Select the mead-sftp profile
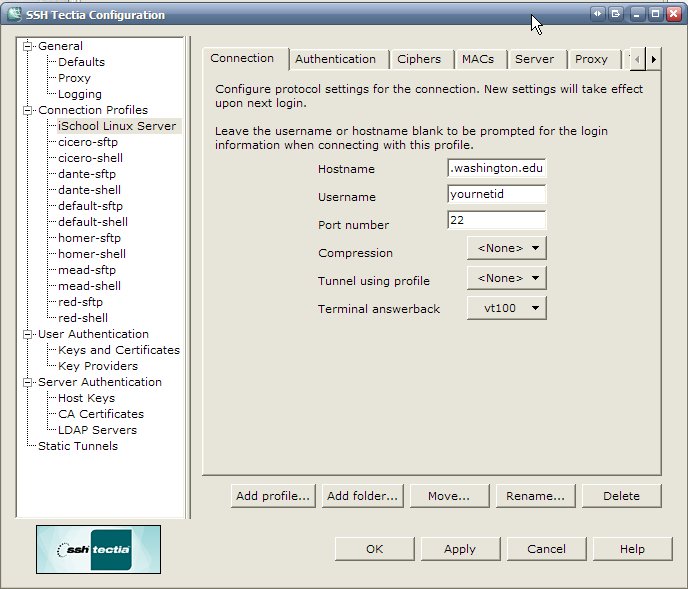This screenshot has height=589, width=688. 87,270
